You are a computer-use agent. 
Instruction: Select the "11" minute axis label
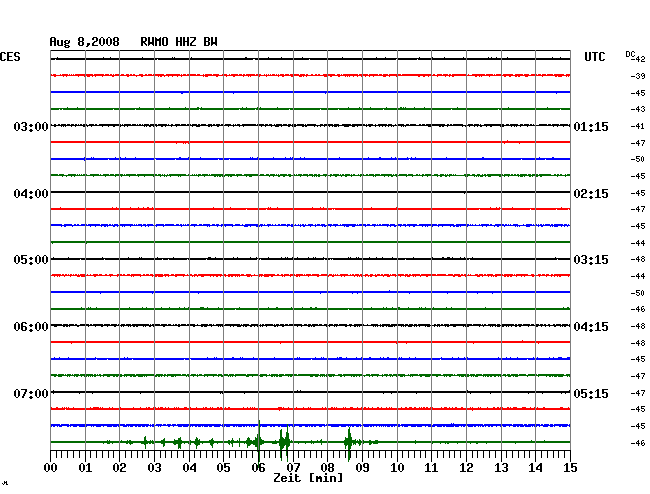tap(431, 468)
